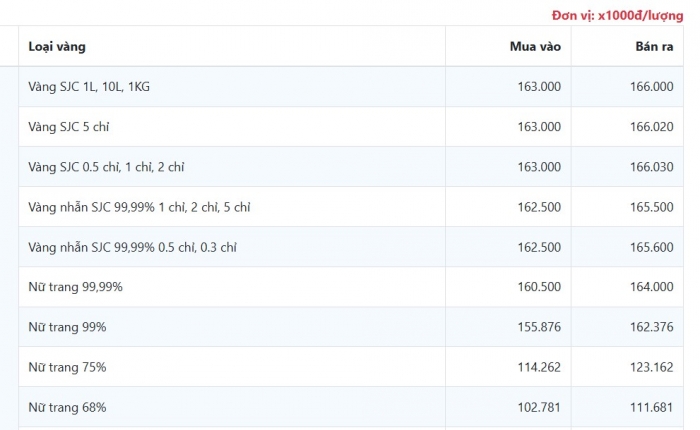
Task: Click the "Nữ trang 99,99%" row label
Action: tap(75, 287)
